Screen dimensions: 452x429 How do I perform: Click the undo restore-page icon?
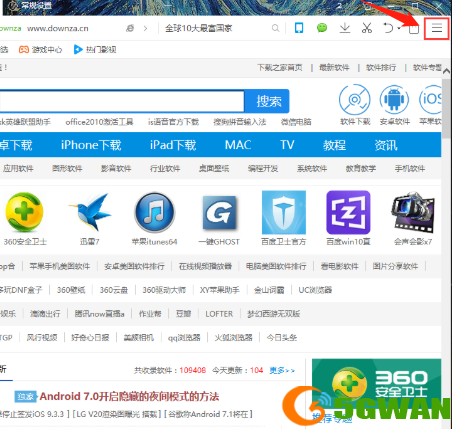point(388,28)
